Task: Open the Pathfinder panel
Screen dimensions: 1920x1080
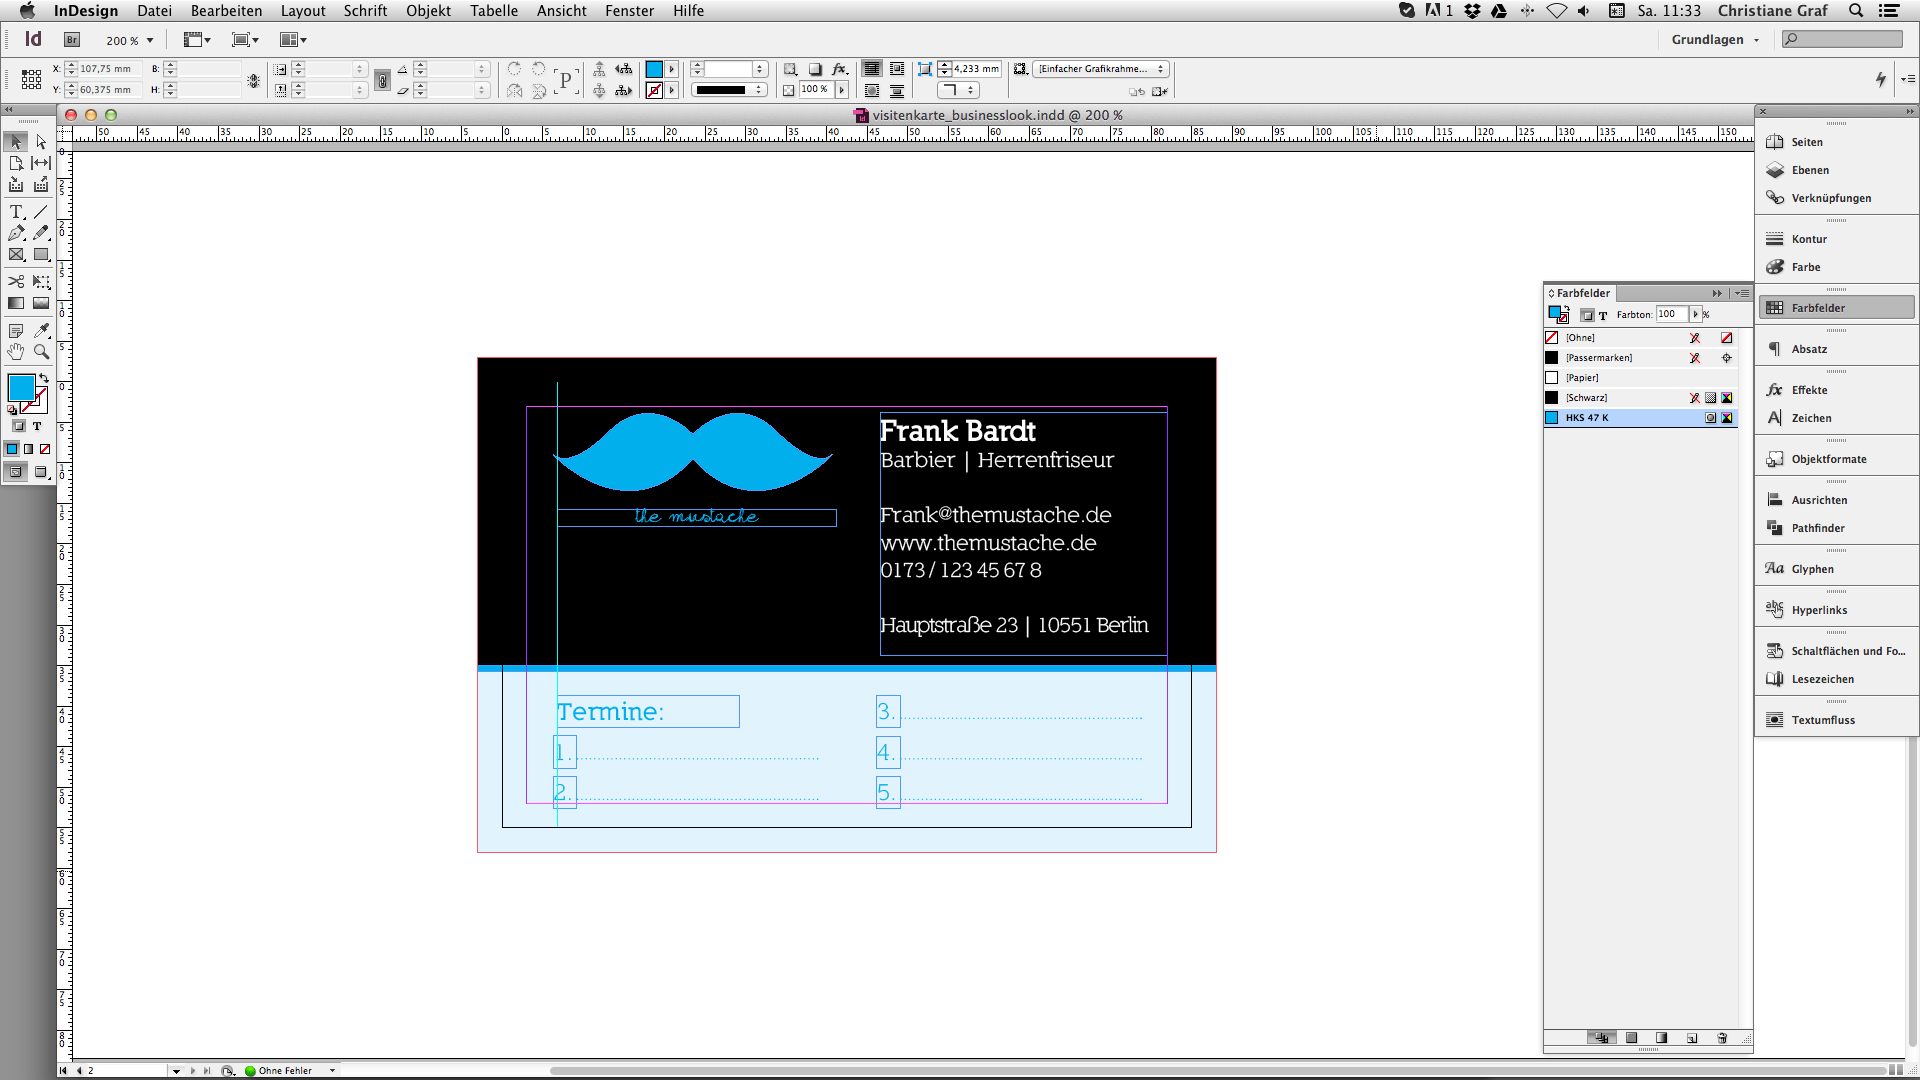Action: (1817, 528)
